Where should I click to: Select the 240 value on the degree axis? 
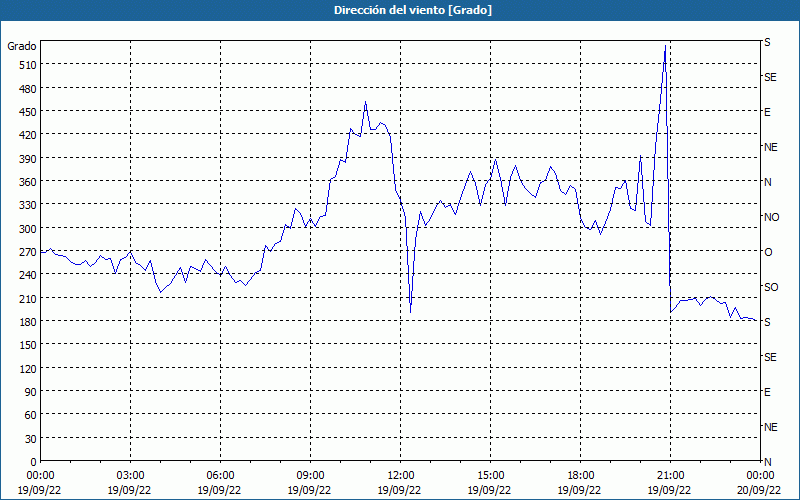point(28,274)
